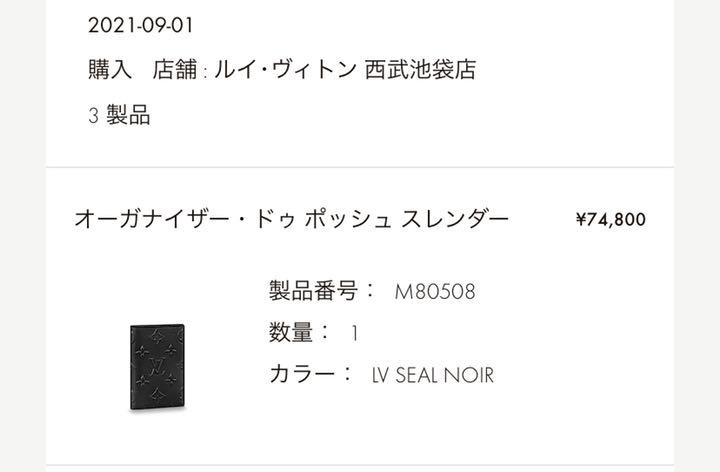The width and height of the screenshot is (720, 472).
Task: Click the 数量 quantity label
Action: click(291, 332)
